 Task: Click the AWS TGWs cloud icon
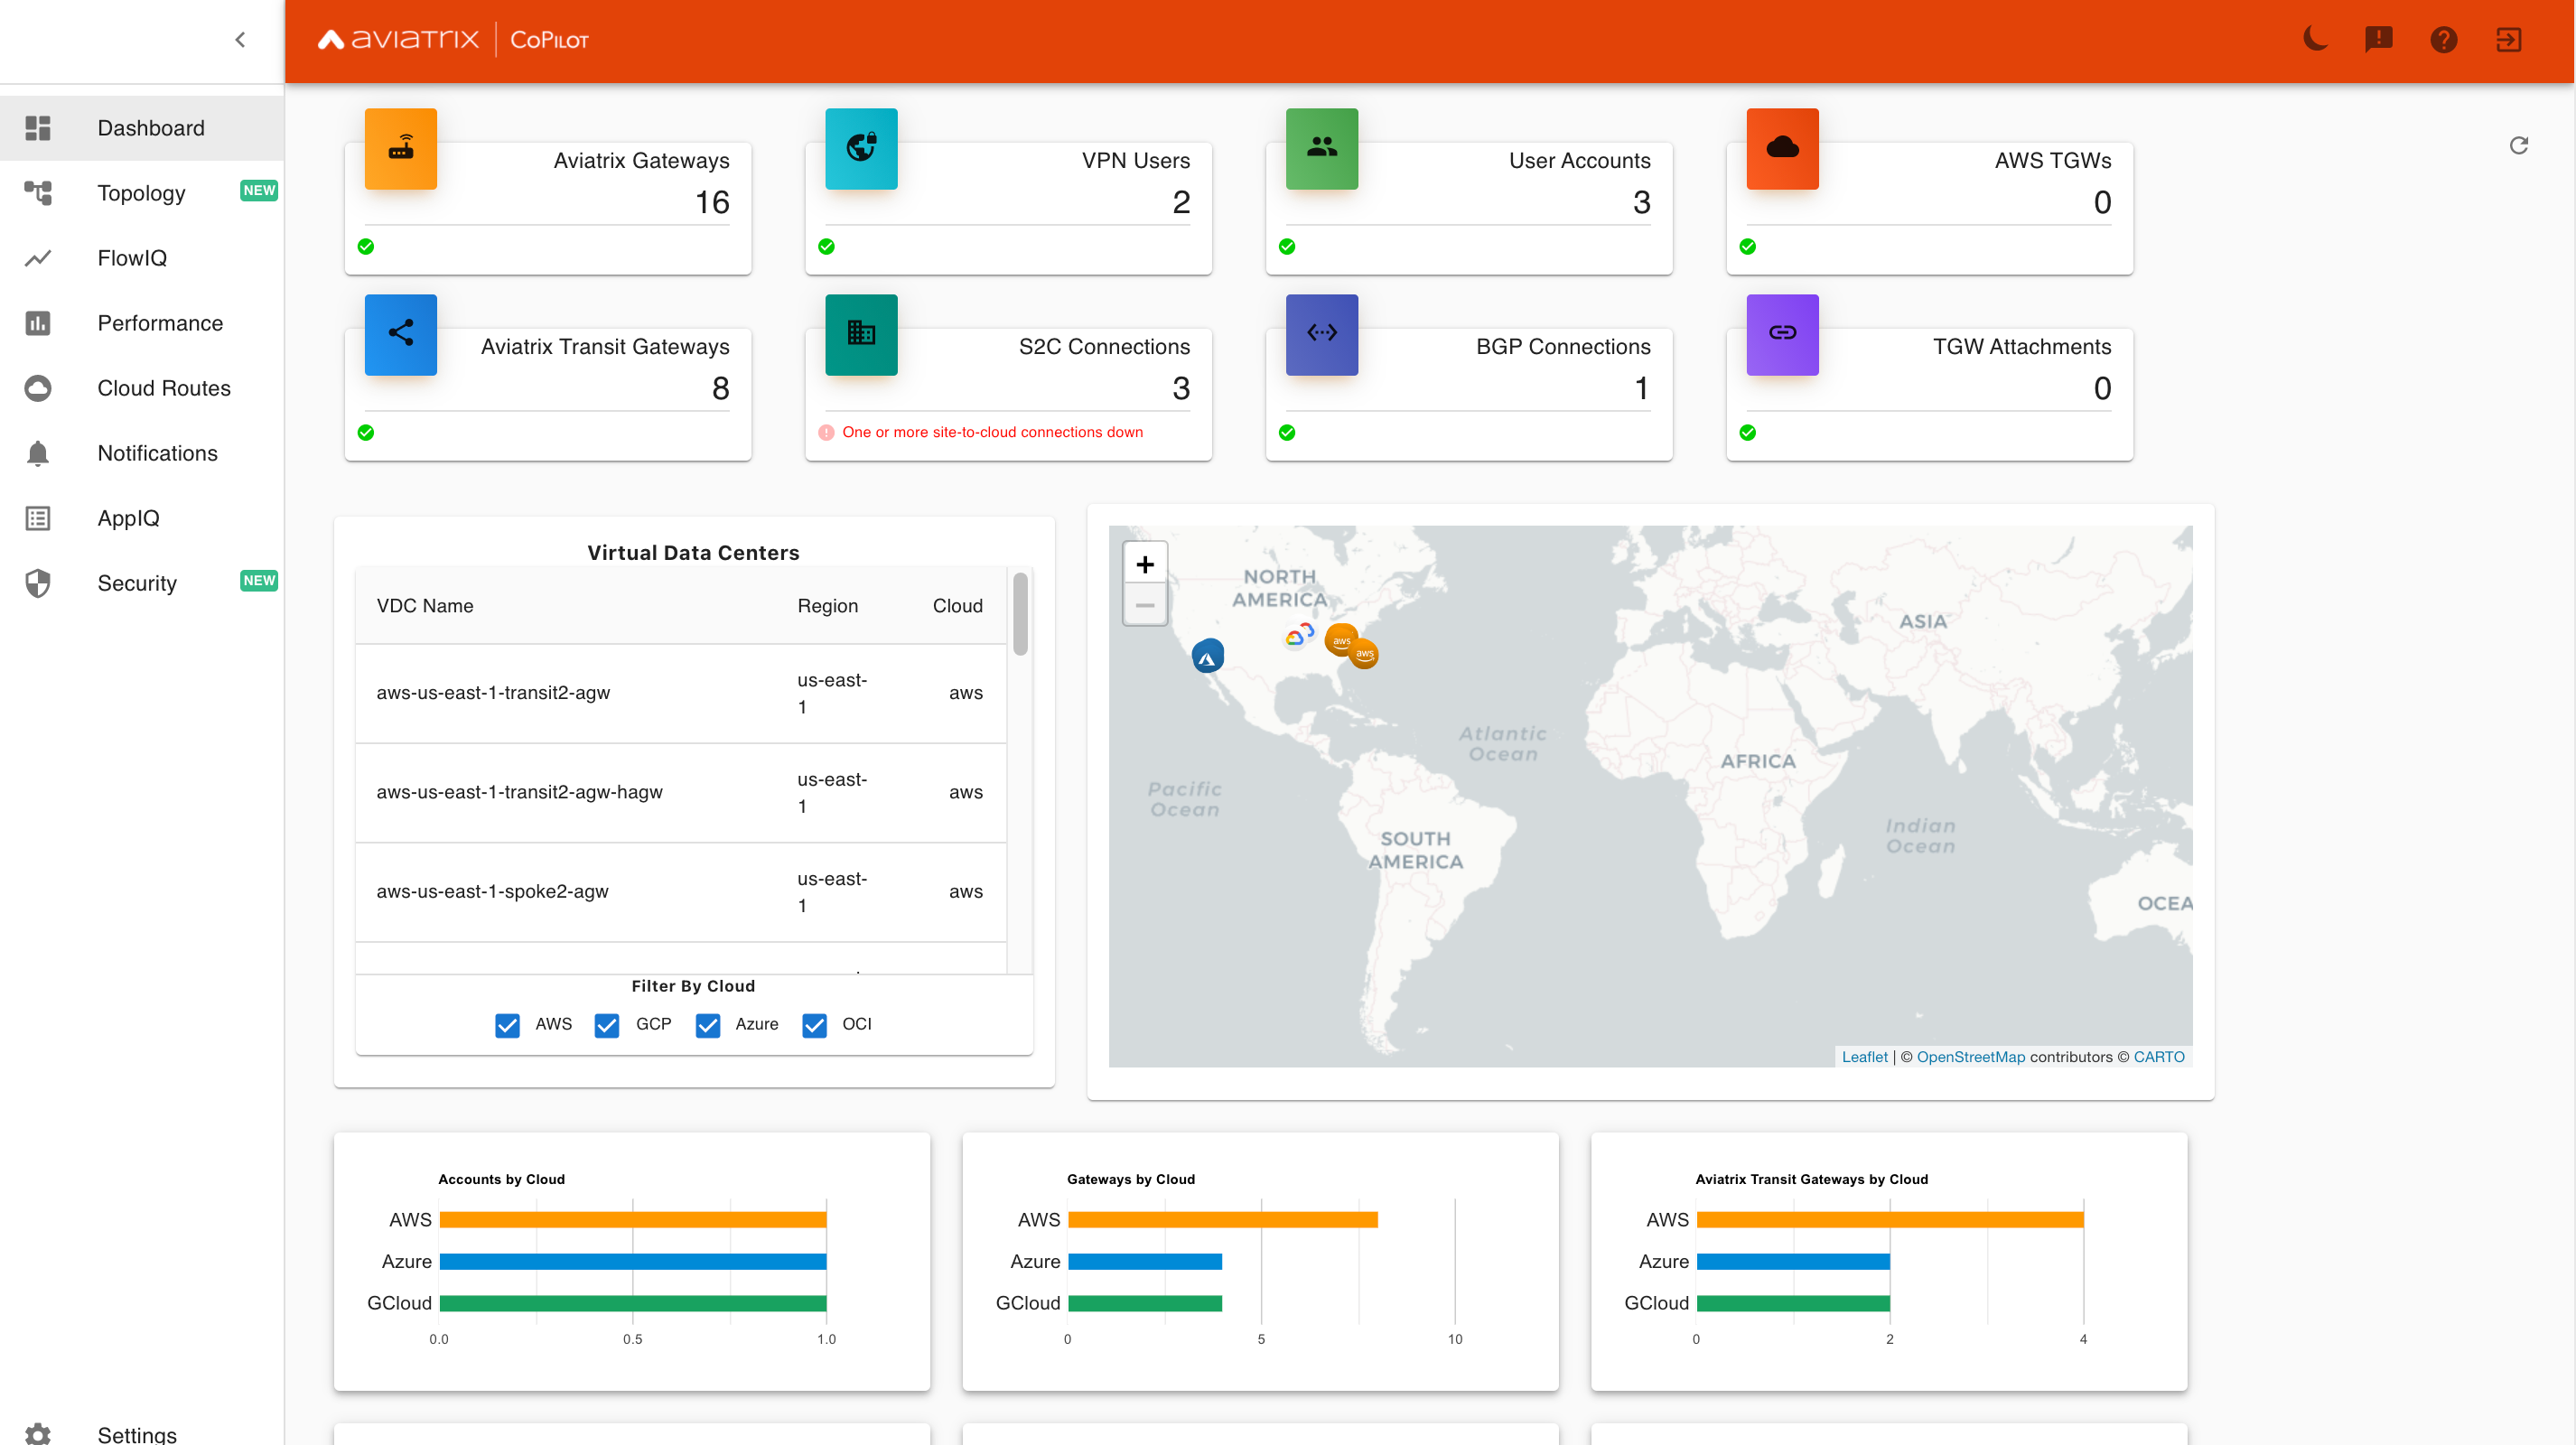(x=1782, y=149)
